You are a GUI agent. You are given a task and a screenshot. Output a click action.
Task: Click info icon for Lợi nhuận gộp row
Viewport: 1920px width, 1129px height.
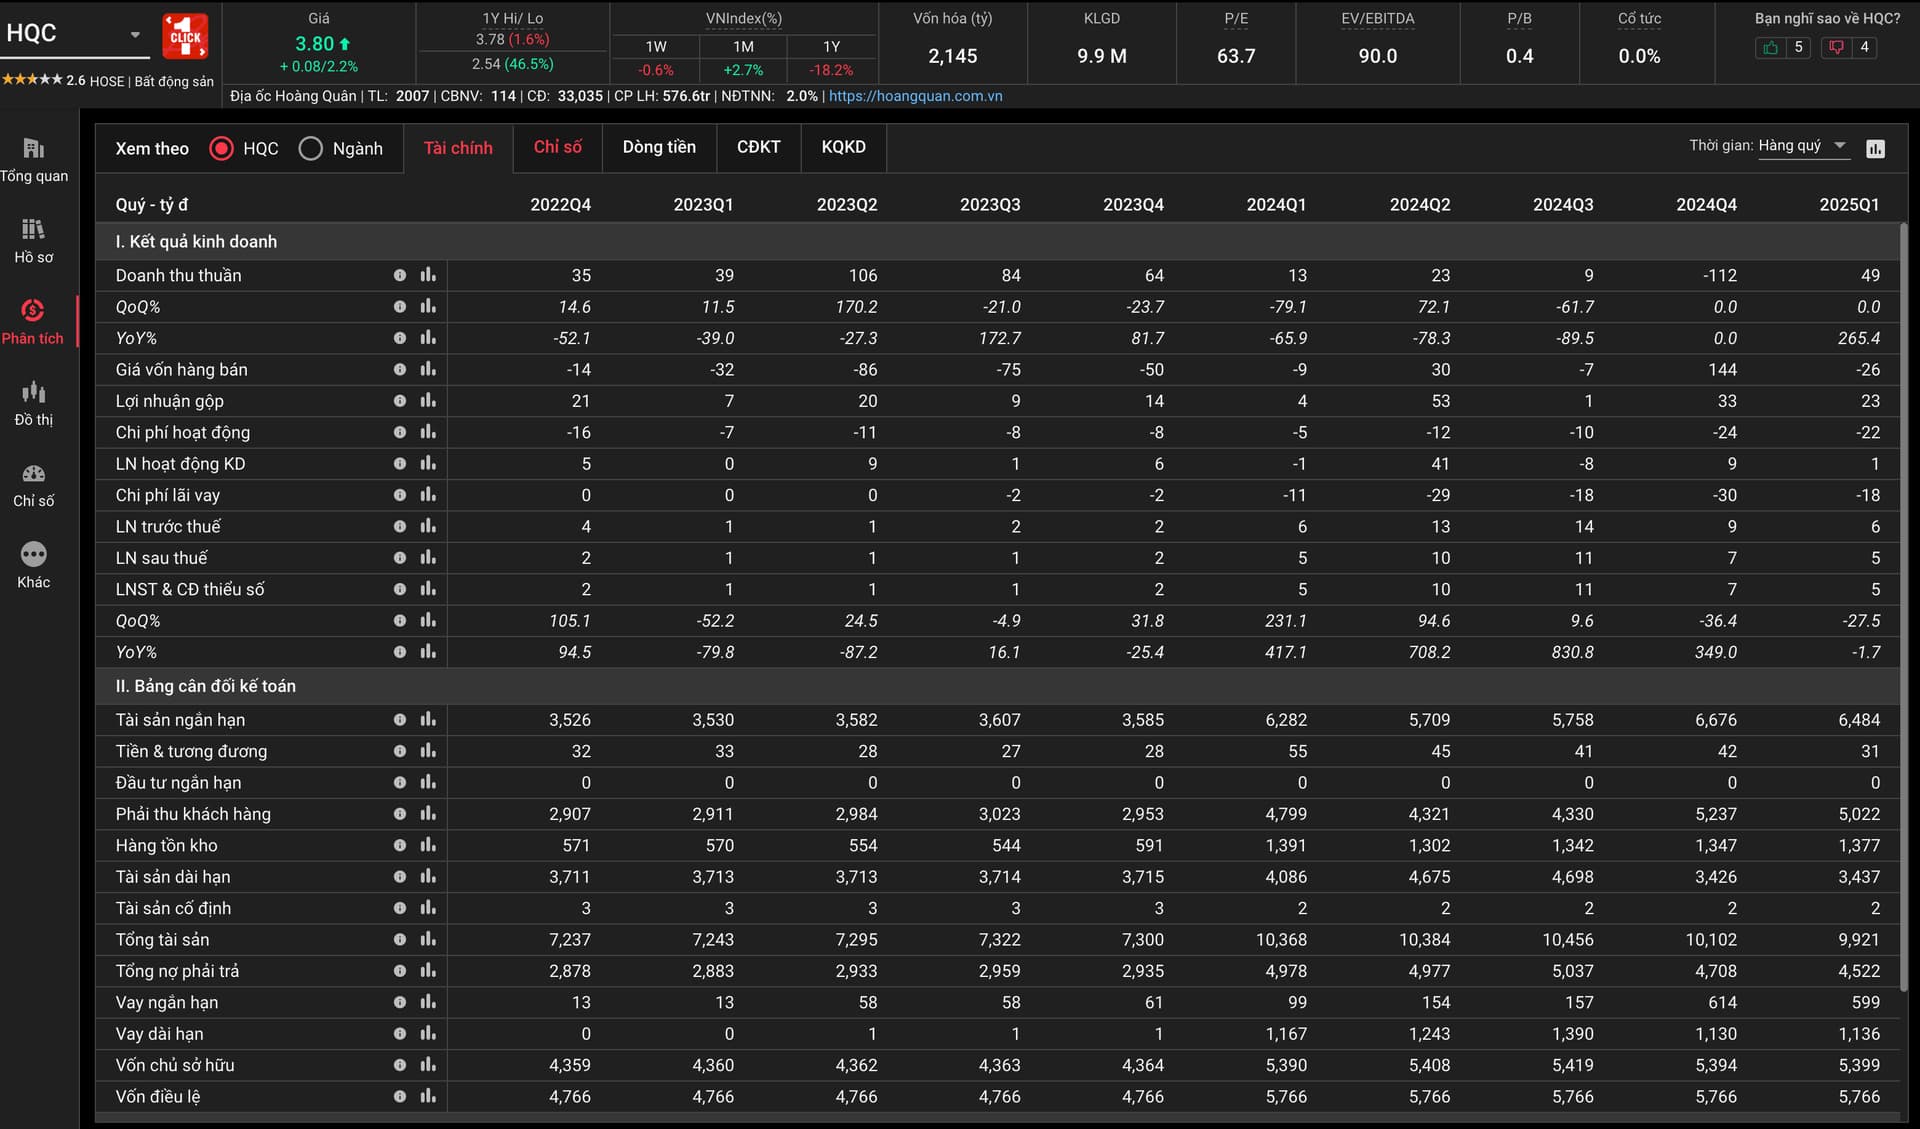pyautogui.click(x=400, y=401)
